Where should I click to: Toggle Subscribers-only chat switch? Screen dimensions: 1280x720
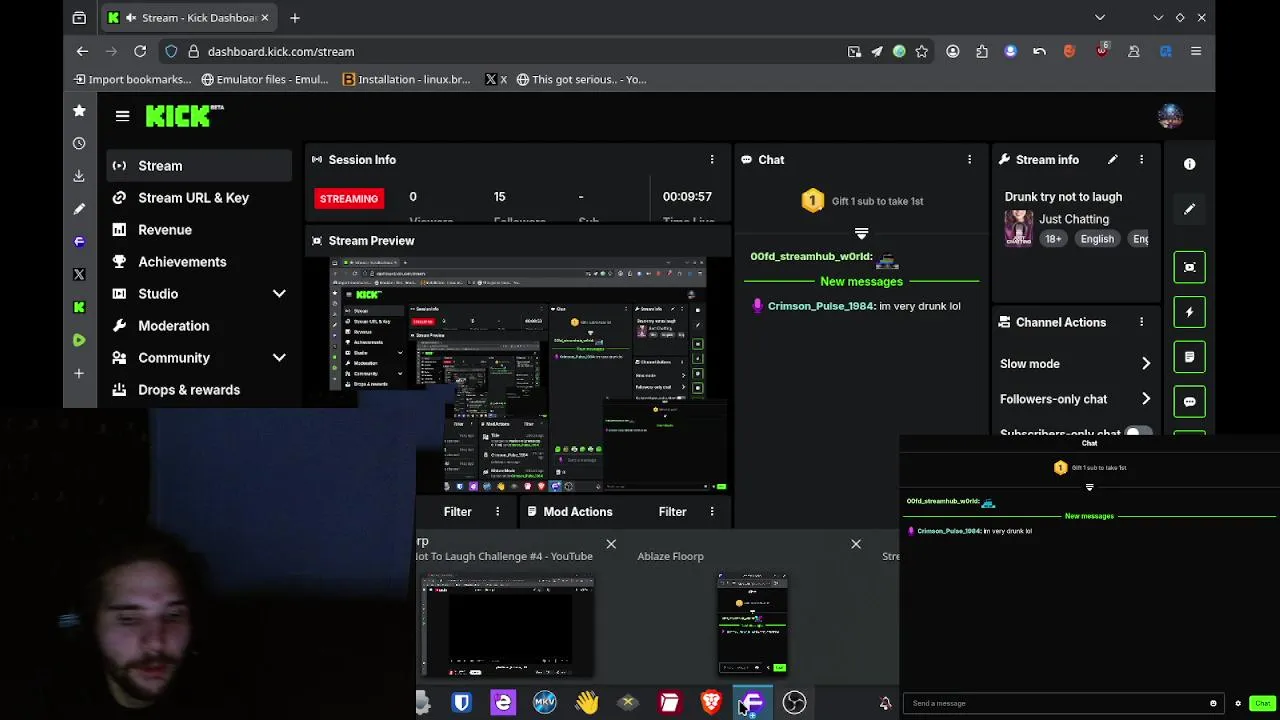1137,433
